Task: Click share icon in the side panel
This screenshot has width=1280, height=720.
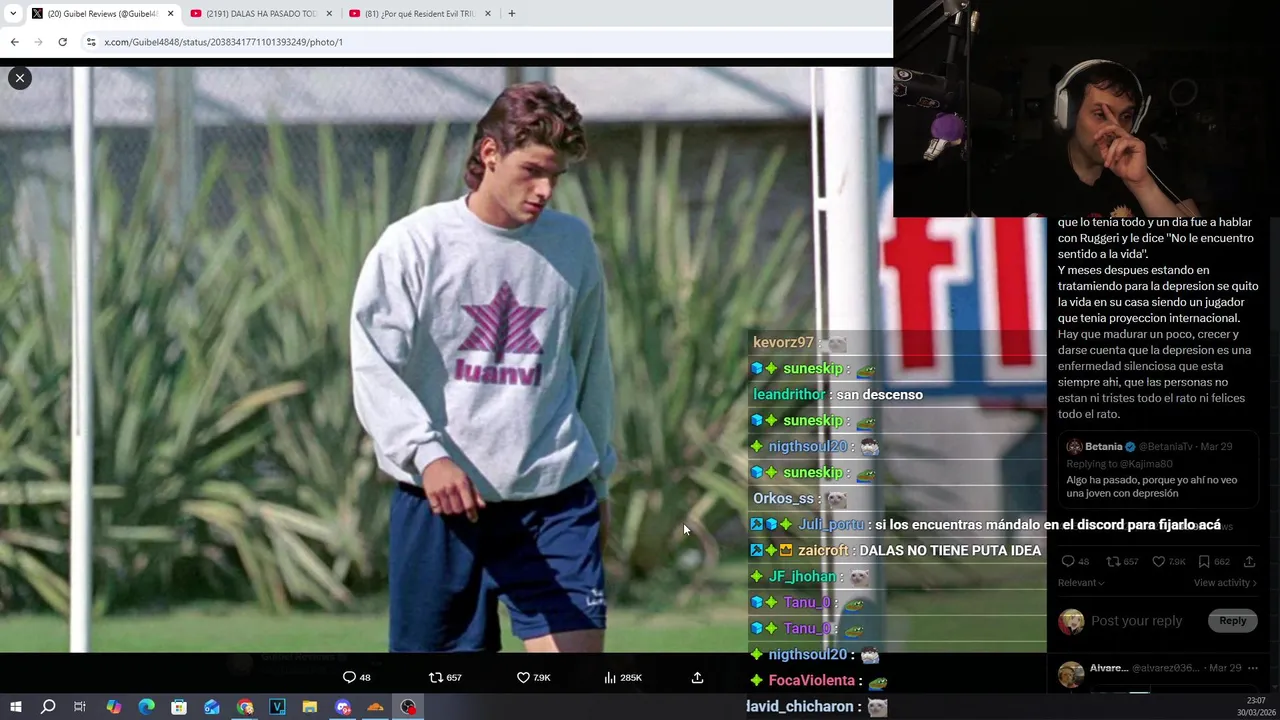Action: click(x=1249, y=561)
